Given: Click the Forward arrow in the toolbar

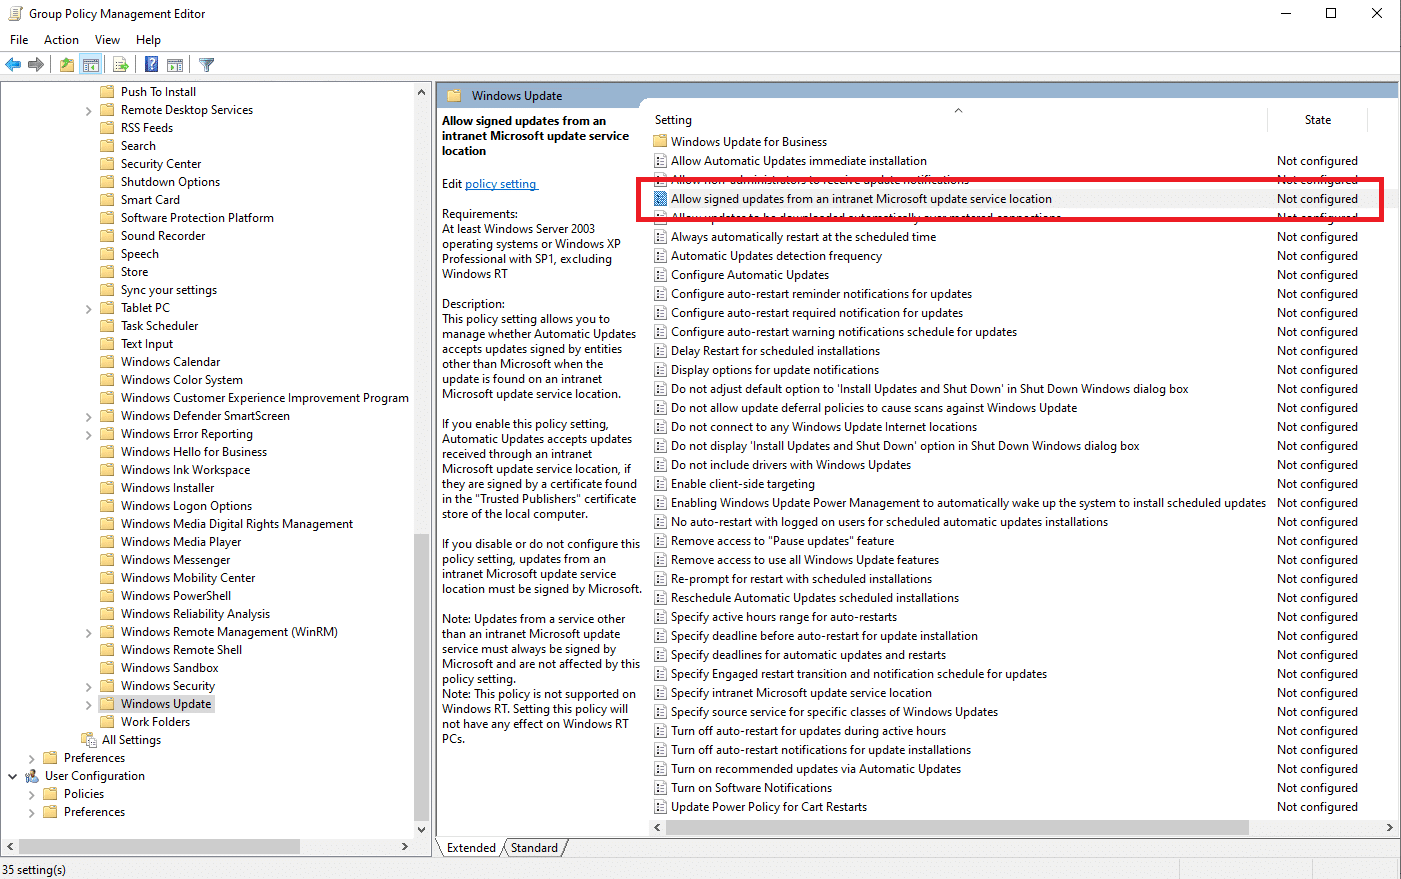Looking at the screenshot, I should pyautogui.click(x=36, y=65).
